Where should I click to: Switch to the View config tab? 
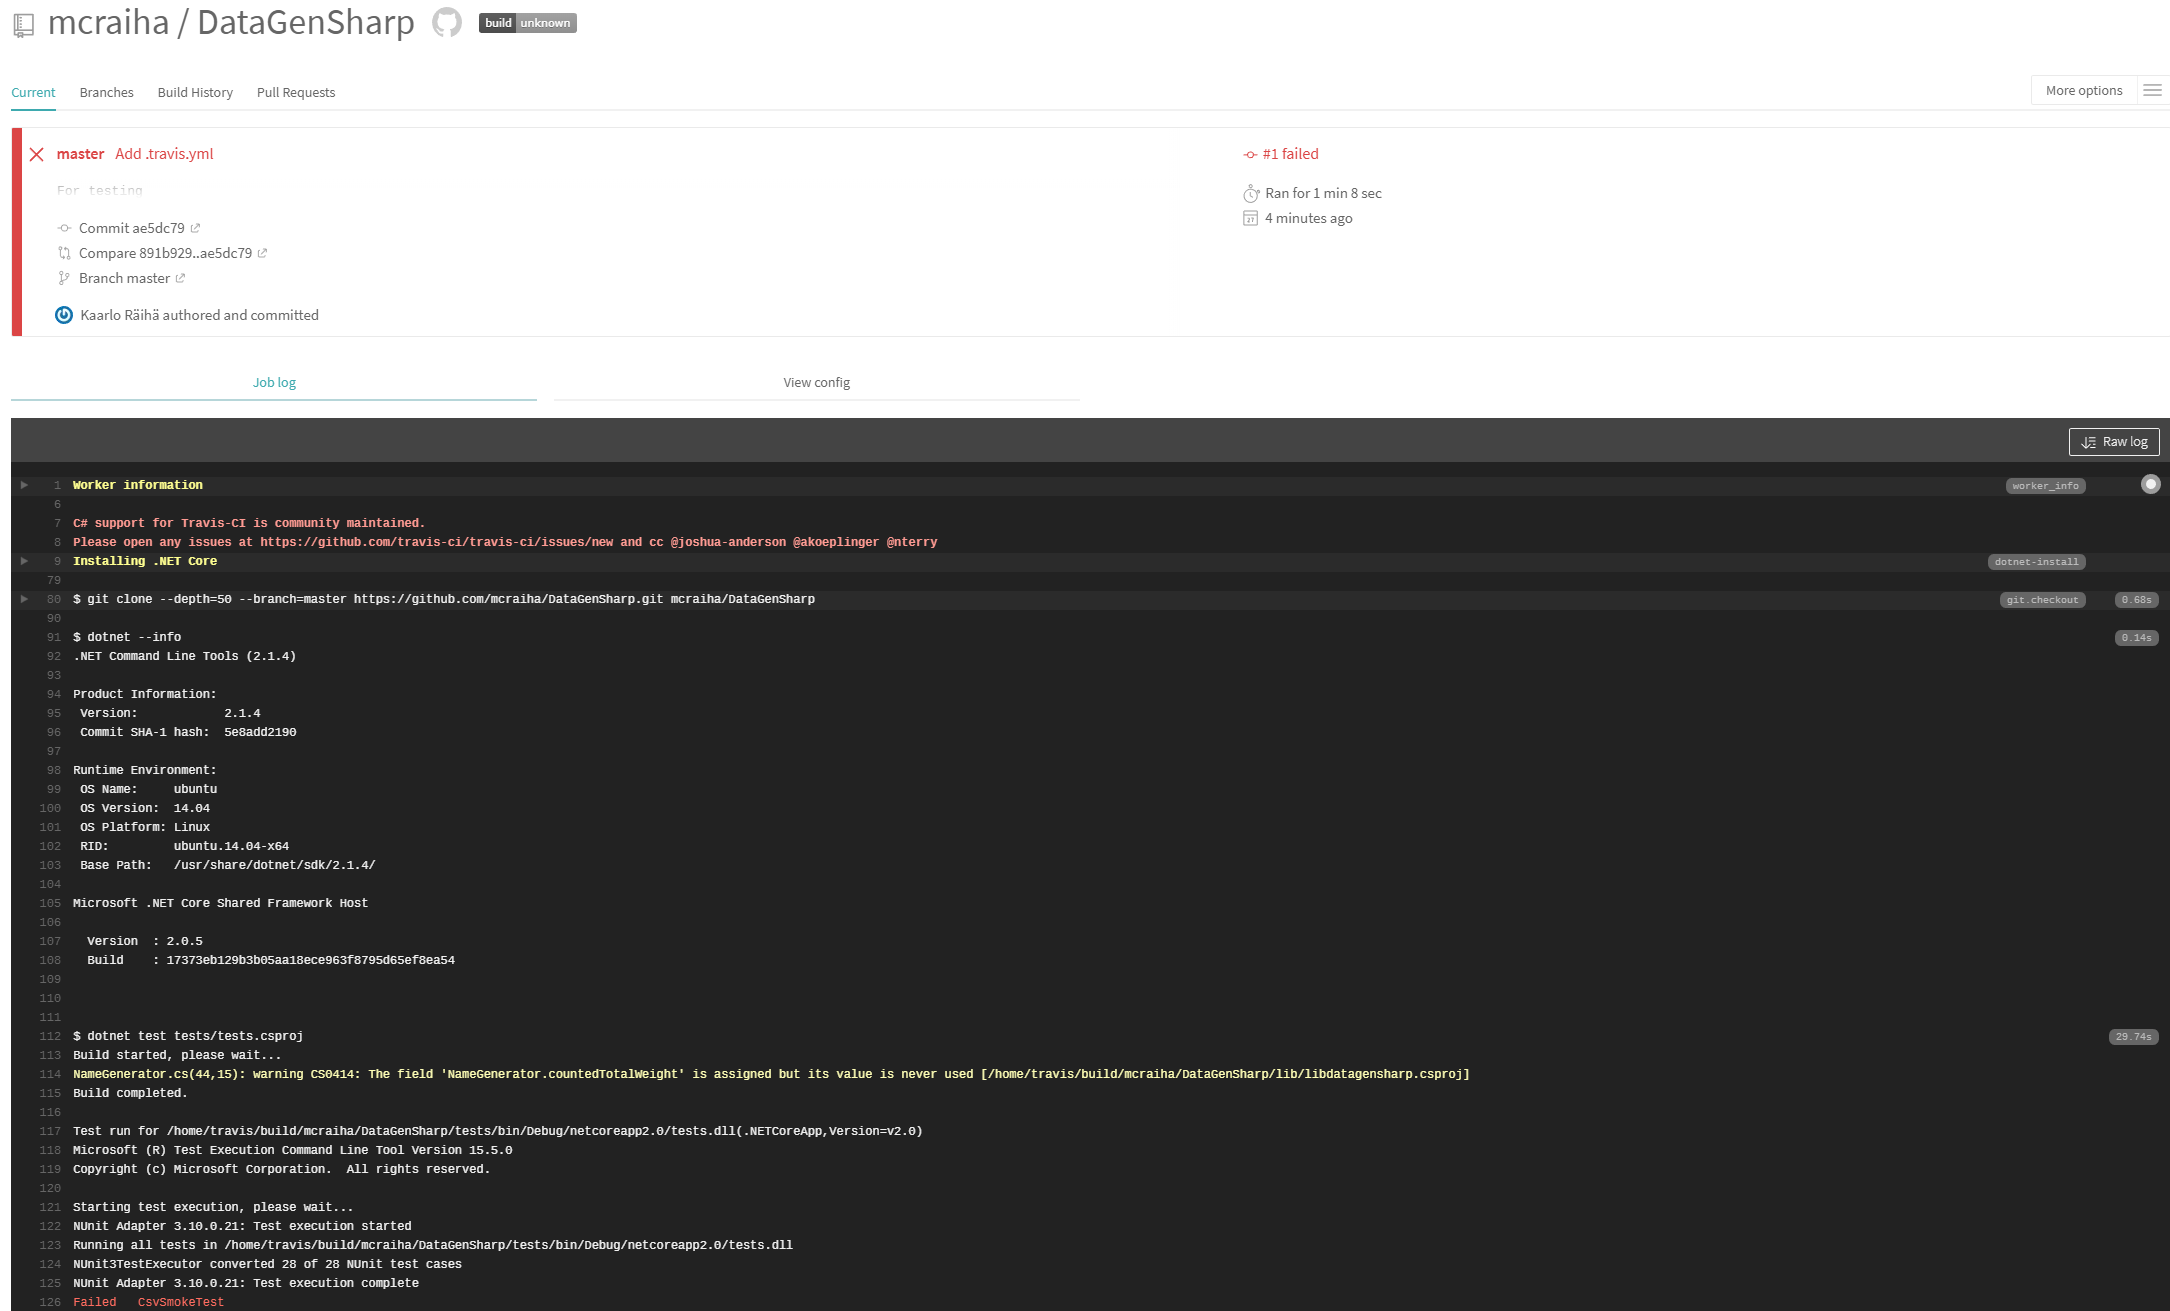816,382
